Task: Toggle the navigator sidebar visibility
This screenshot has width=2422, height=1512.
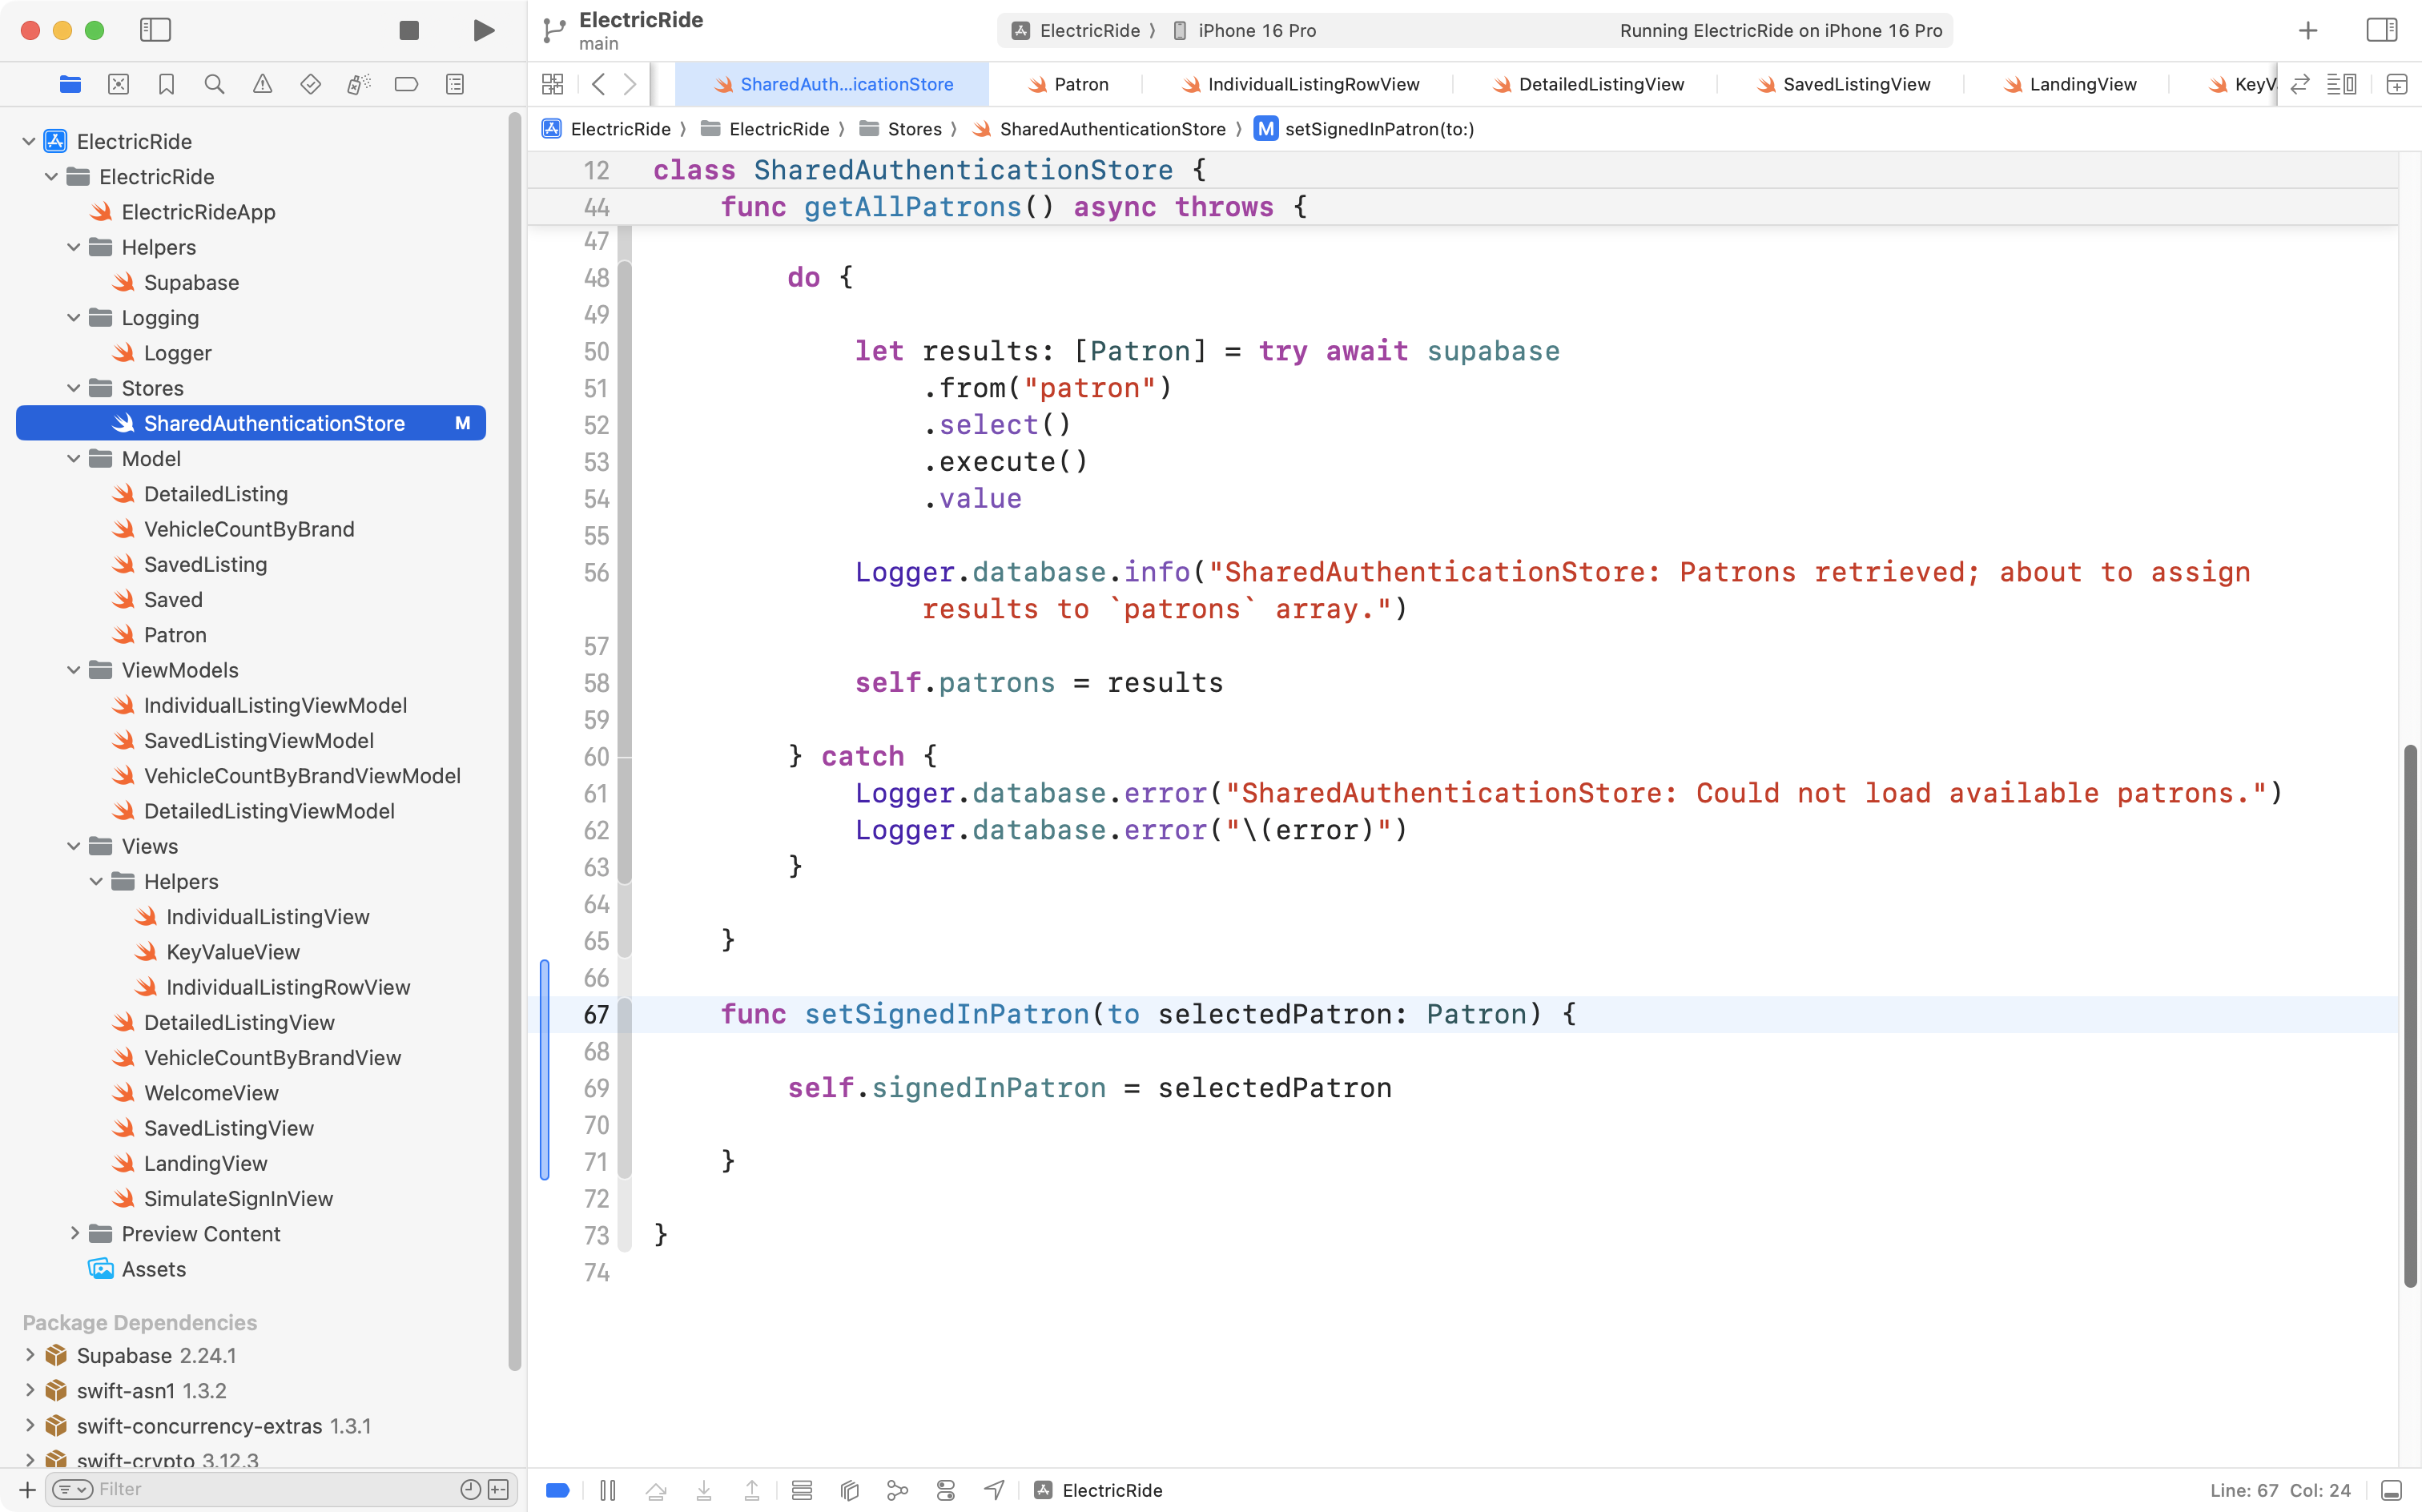Action: point(155,30)
